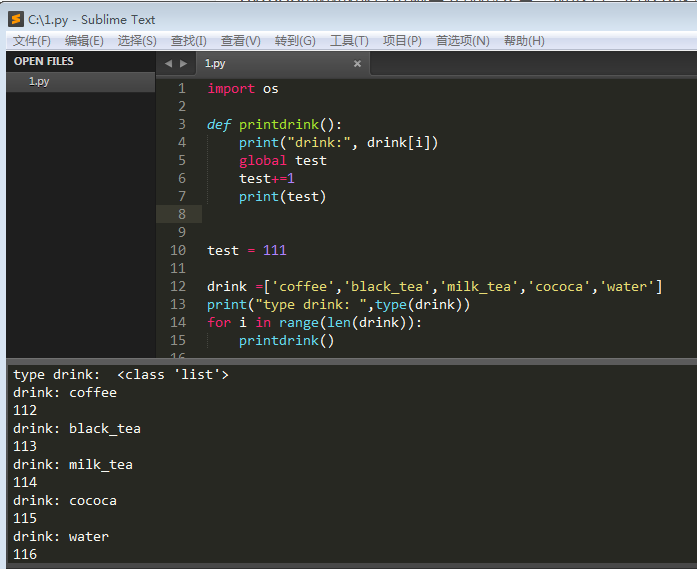Click output value 115
Screen dimensions: 697x569
coord(25,518)
